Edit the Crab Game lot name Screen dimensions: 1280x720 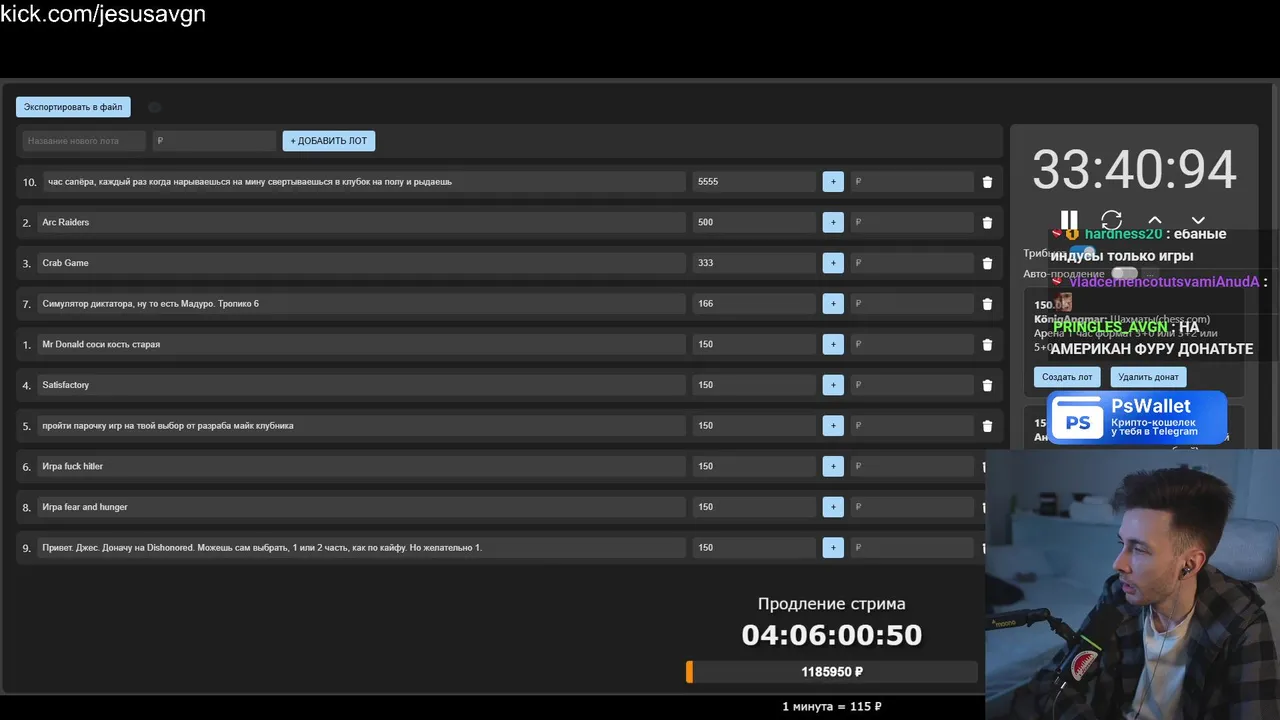coord(361,263)
